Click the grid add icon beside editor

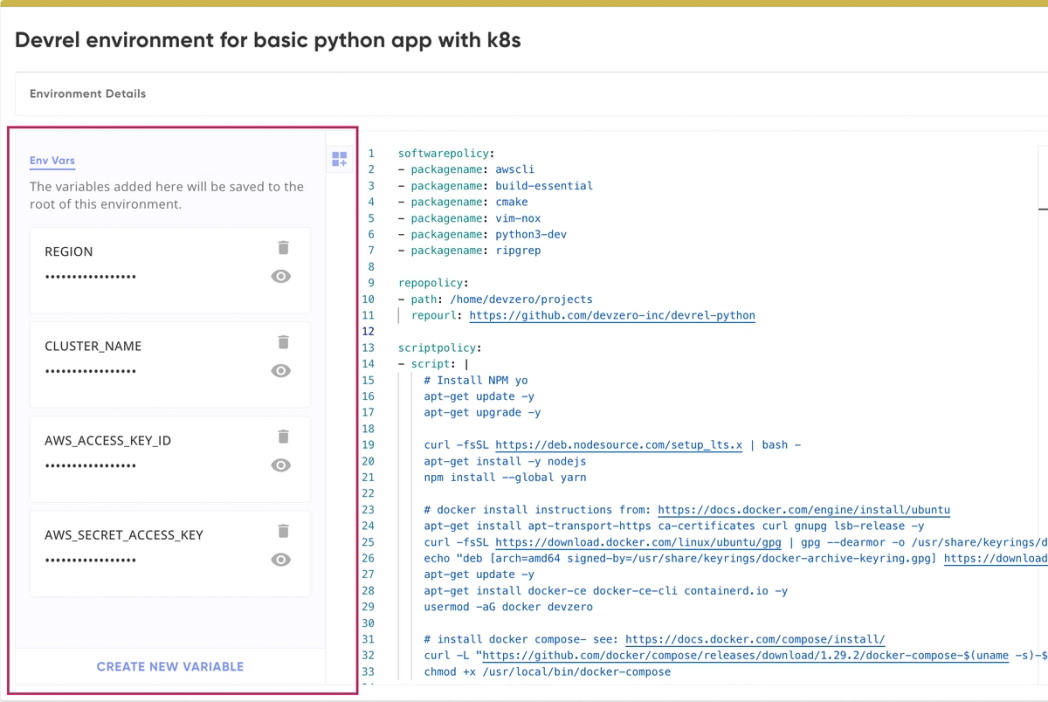340,159
